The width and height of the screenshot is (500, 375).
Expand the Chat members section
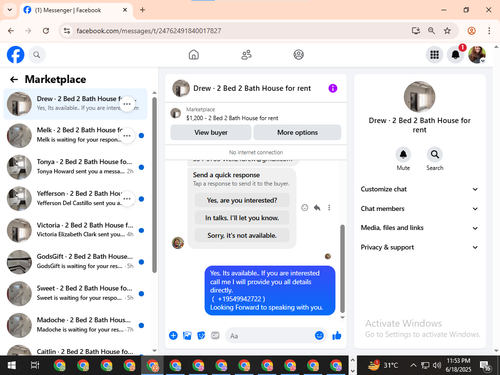click(419, 209)
